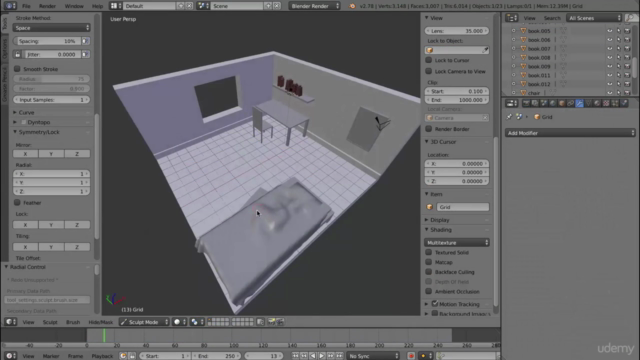The width and height of the screenshot is (640, 360).
Task: Expand the Curve panel
Action: point(26,112)
